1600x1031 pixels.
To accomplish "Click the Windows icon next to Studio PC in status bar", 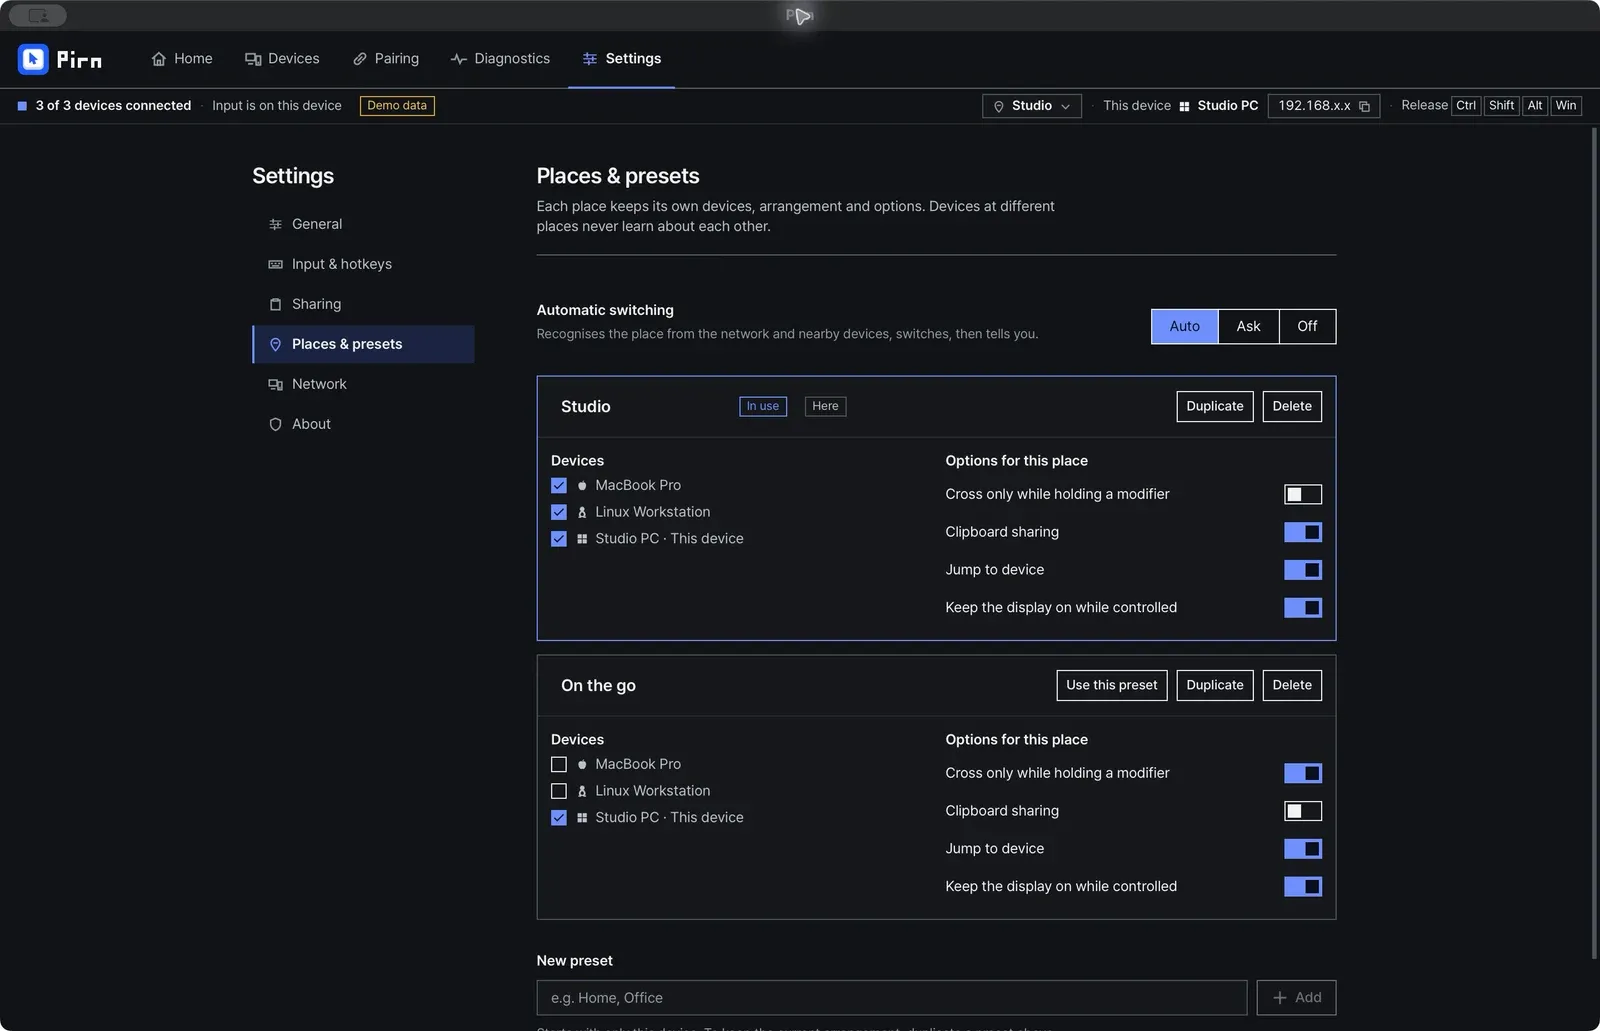I will tap(1184, 106).
